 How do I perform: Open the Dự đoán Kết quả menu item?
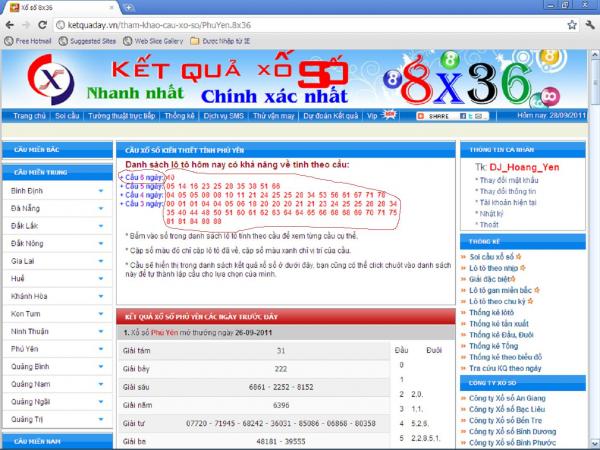click(x=331, y=116)
